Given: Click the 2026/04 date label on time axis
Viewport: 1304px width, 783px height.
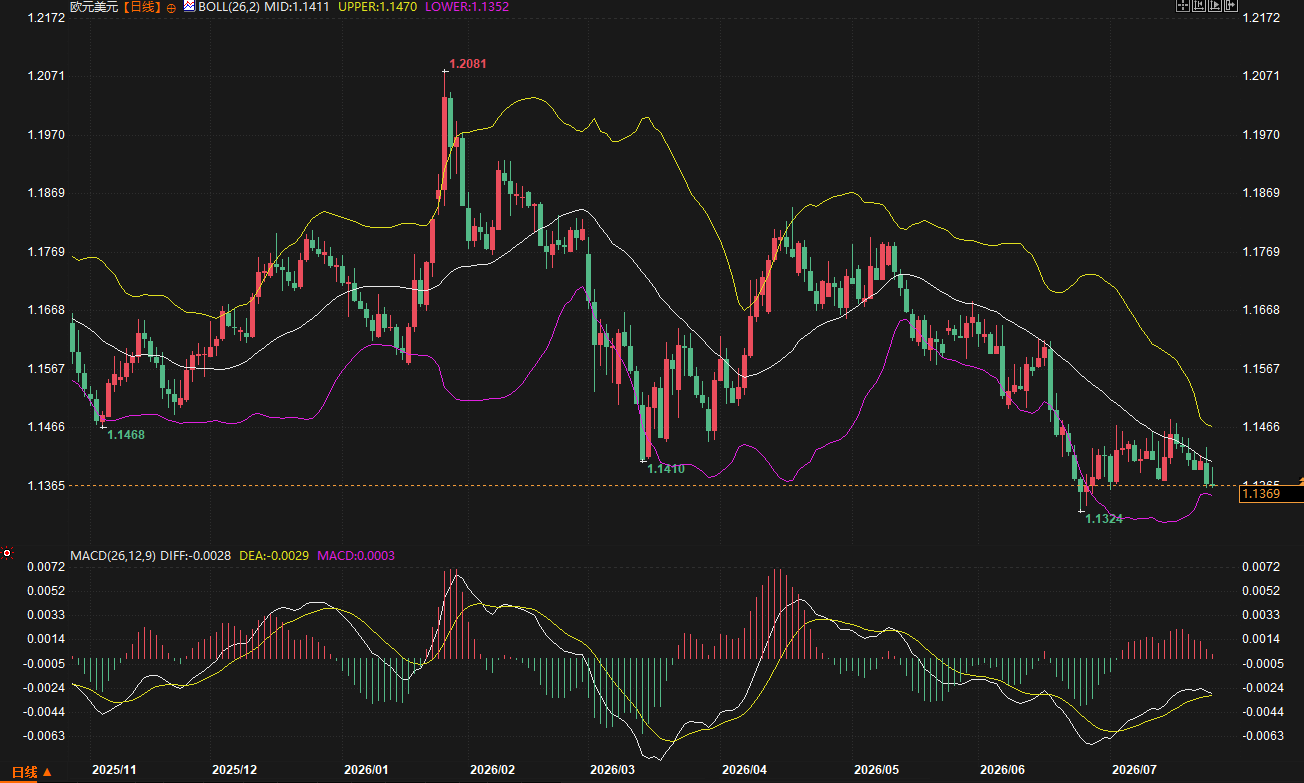Looking at the screenshot, I should pos(743,770).
